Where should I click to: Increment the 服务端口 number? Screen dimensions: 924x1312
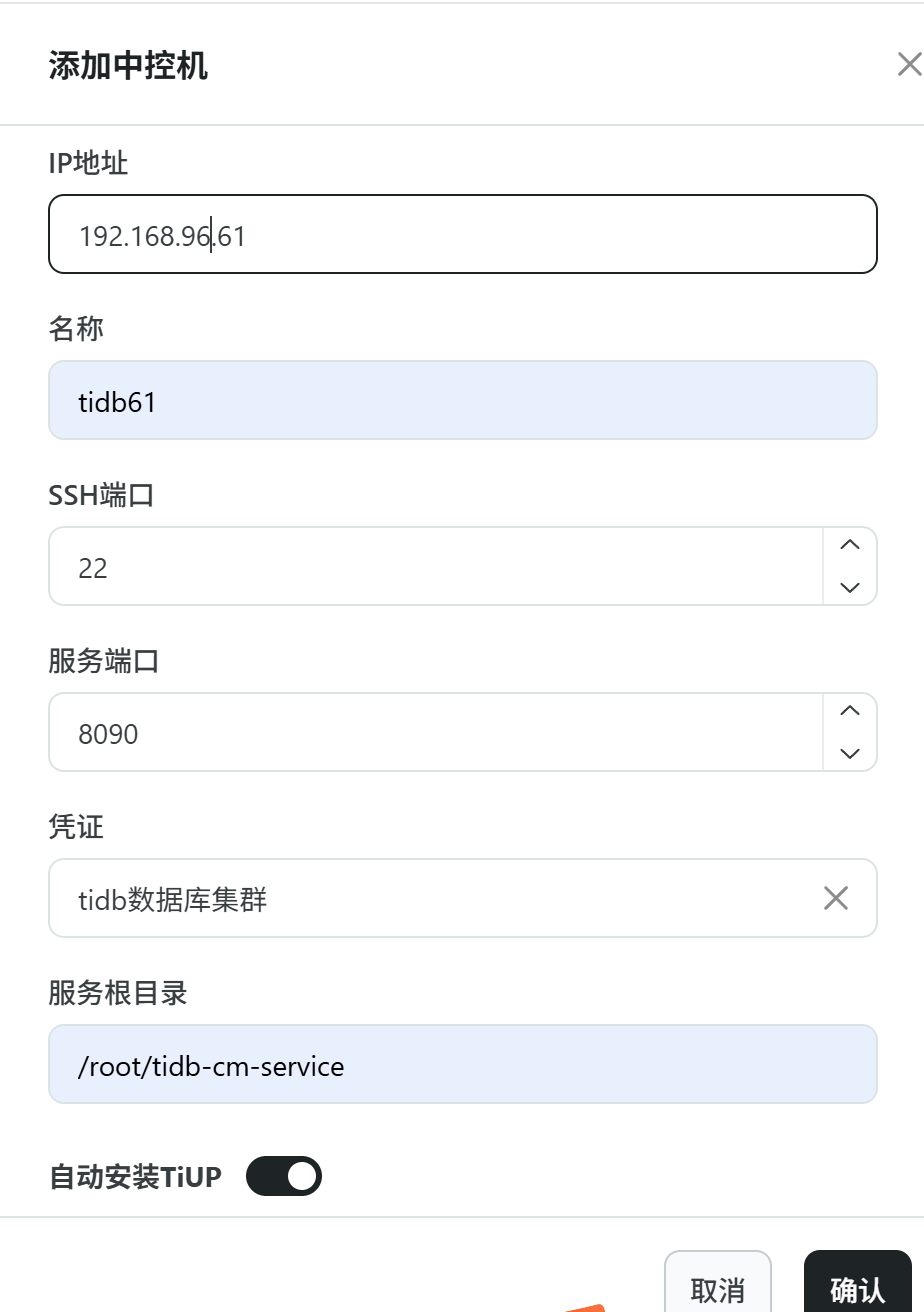(850, 712)
